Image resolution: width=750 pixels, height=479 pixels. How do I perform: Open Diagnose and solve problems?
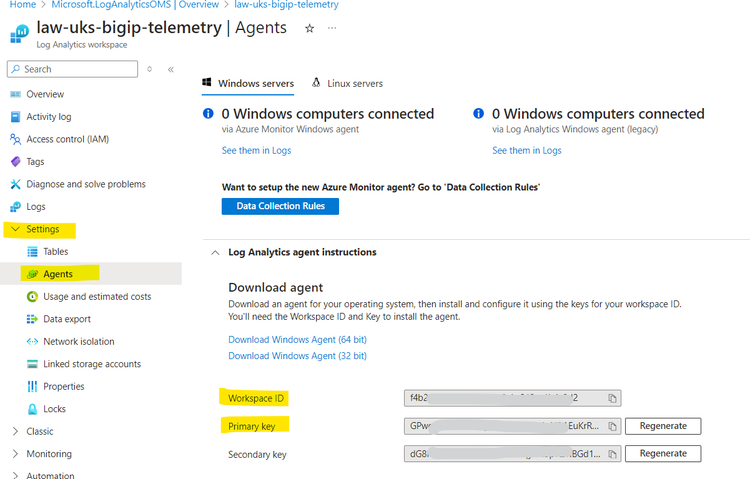click(85, 184)
